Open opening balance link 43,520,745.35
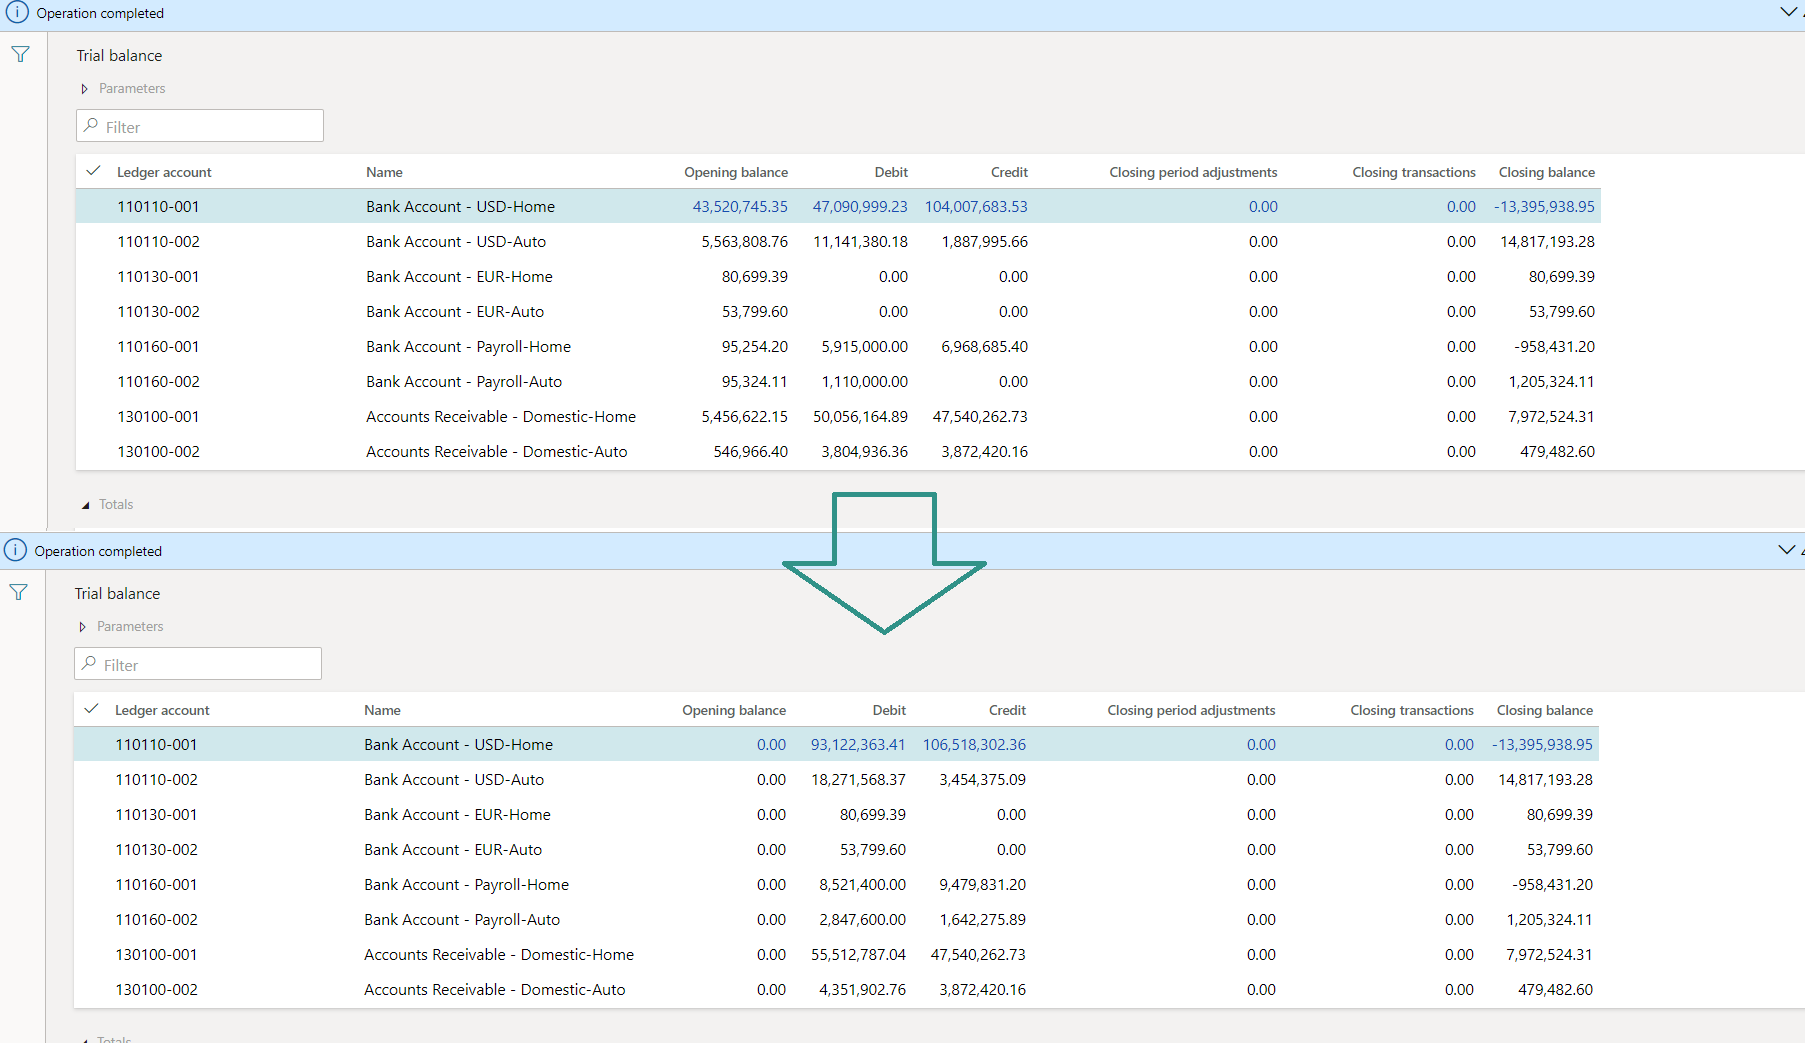 (740, 206)
